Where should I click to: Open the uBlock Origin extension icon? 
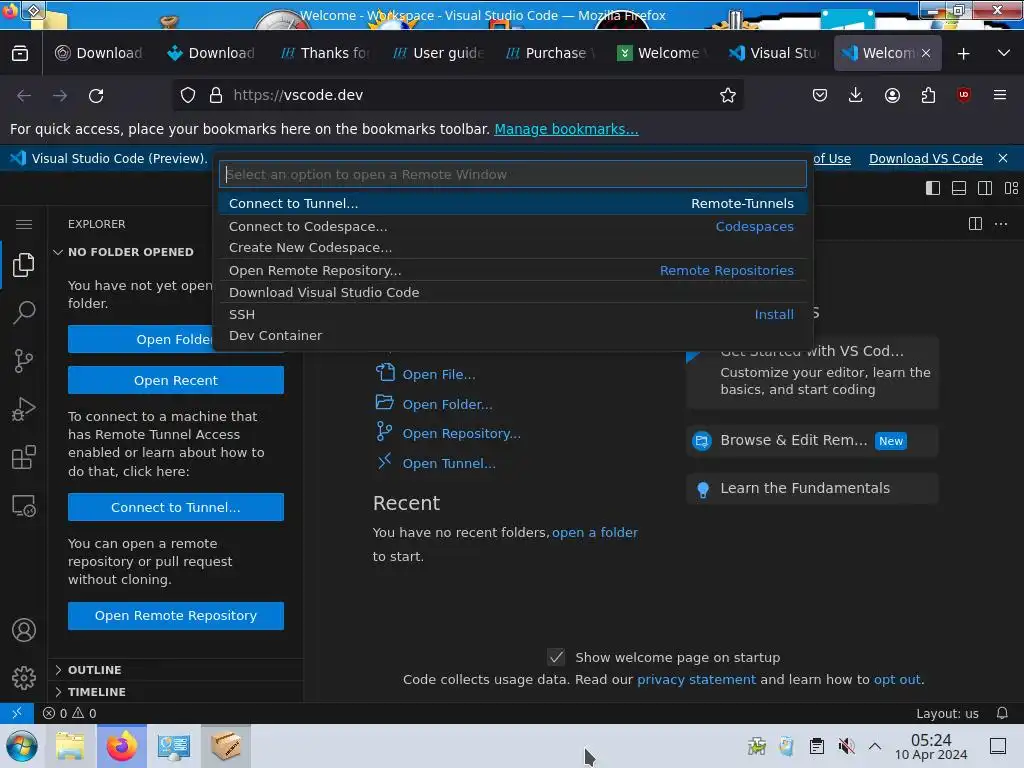(x=963, y=95)
